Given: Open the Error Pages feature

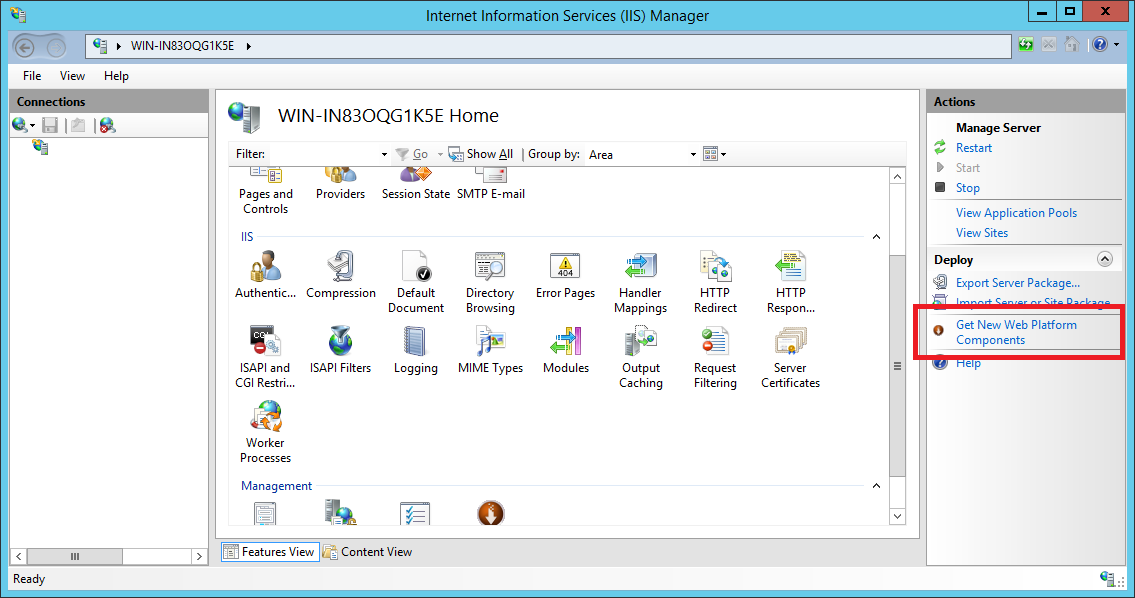Looking at the screenshot, I should (565, 275).
